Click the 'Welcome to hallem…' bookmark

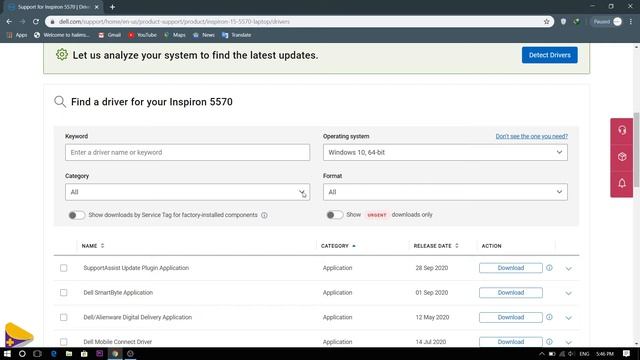tap(62, 35)
